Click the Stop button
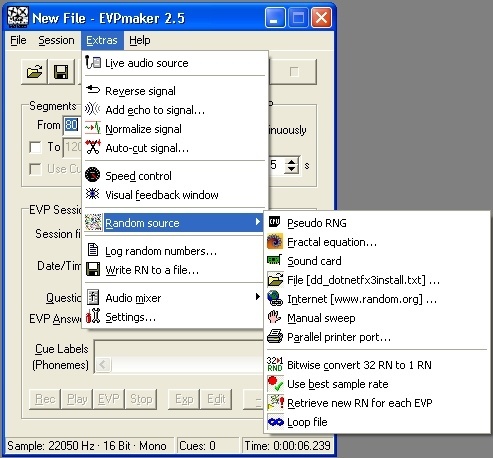Image resolution: width=493 pixels, height=458 pixels. point(141,399)
